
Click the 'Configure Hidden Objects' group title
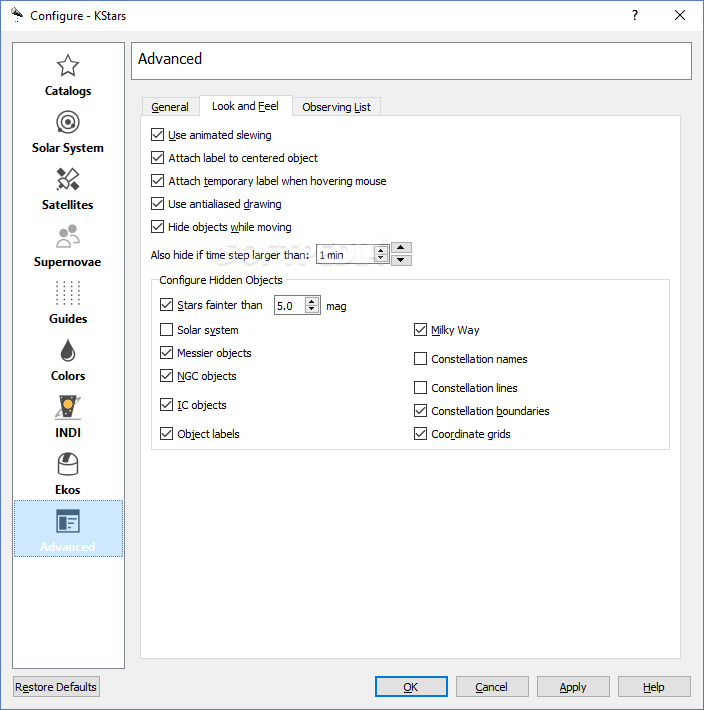[x=221, y=280]
